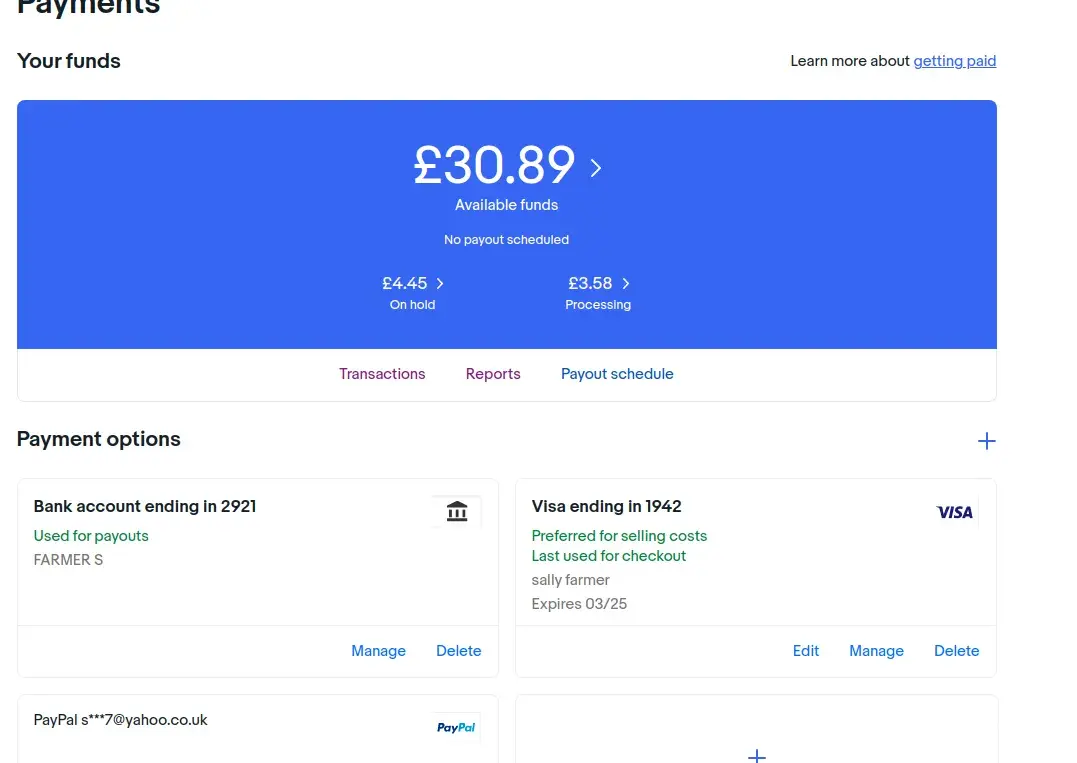This screenshot has width=1077, height=763.
Task: Delete bank account ending in 2921
Action: click(x=459, y=651)
